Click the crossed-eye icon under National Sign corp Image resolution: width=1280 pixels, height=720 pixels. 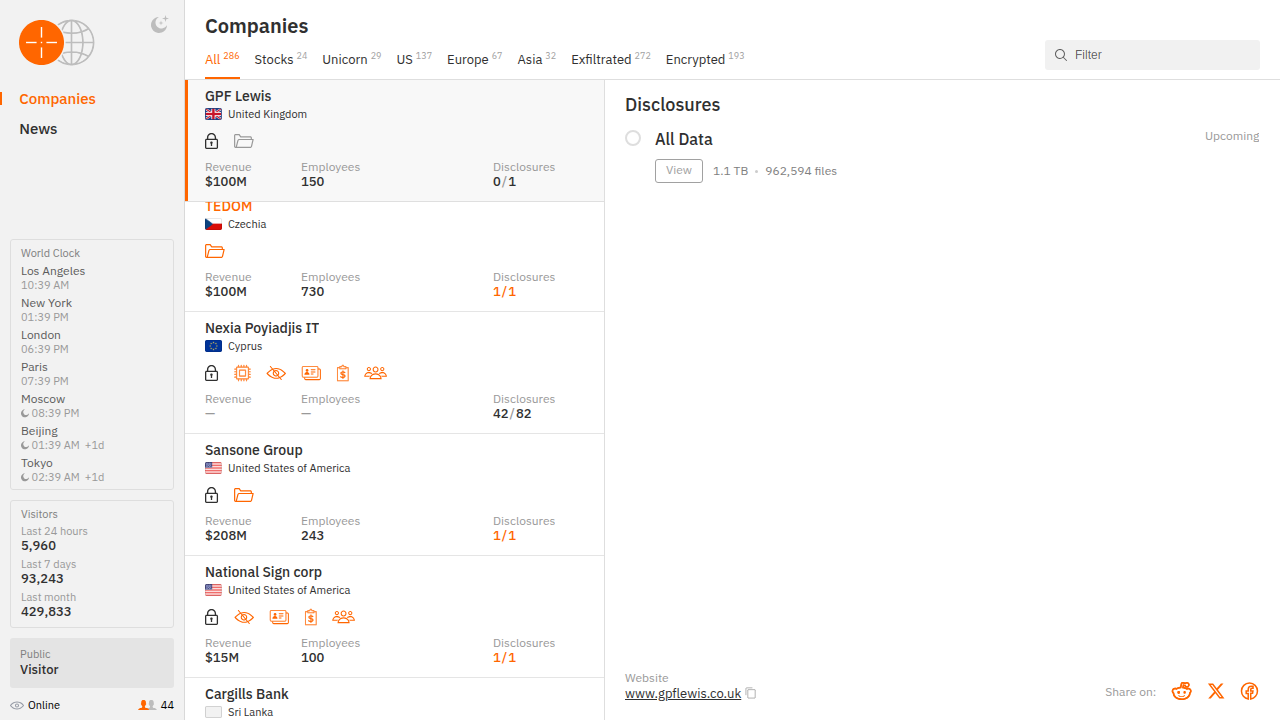[x=244, y=617]
